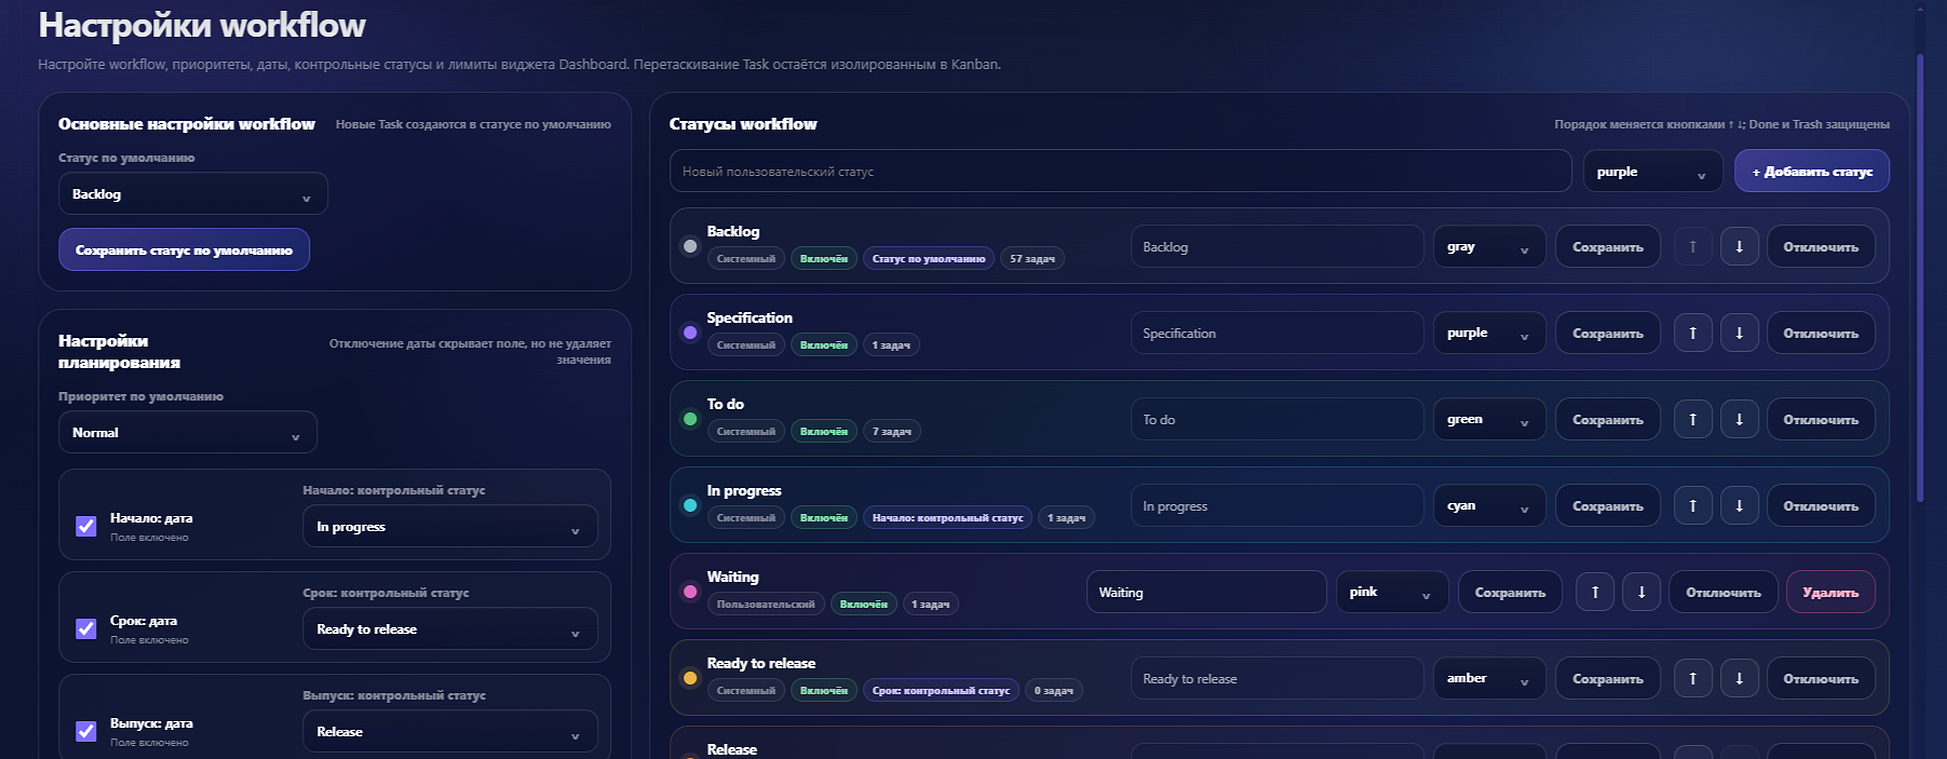
Task: Save the In progress status row
Action: click(x=1608, y=506)
